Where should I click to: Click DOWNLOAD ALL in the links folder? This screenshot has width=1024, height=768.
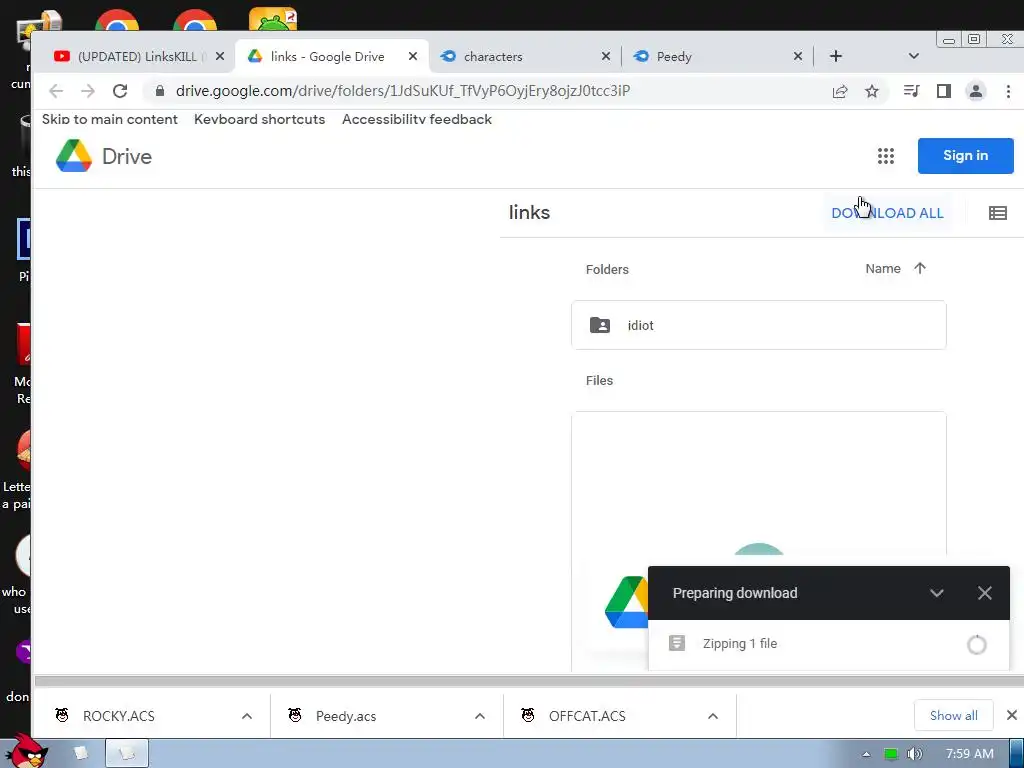(x=887, y=213)
